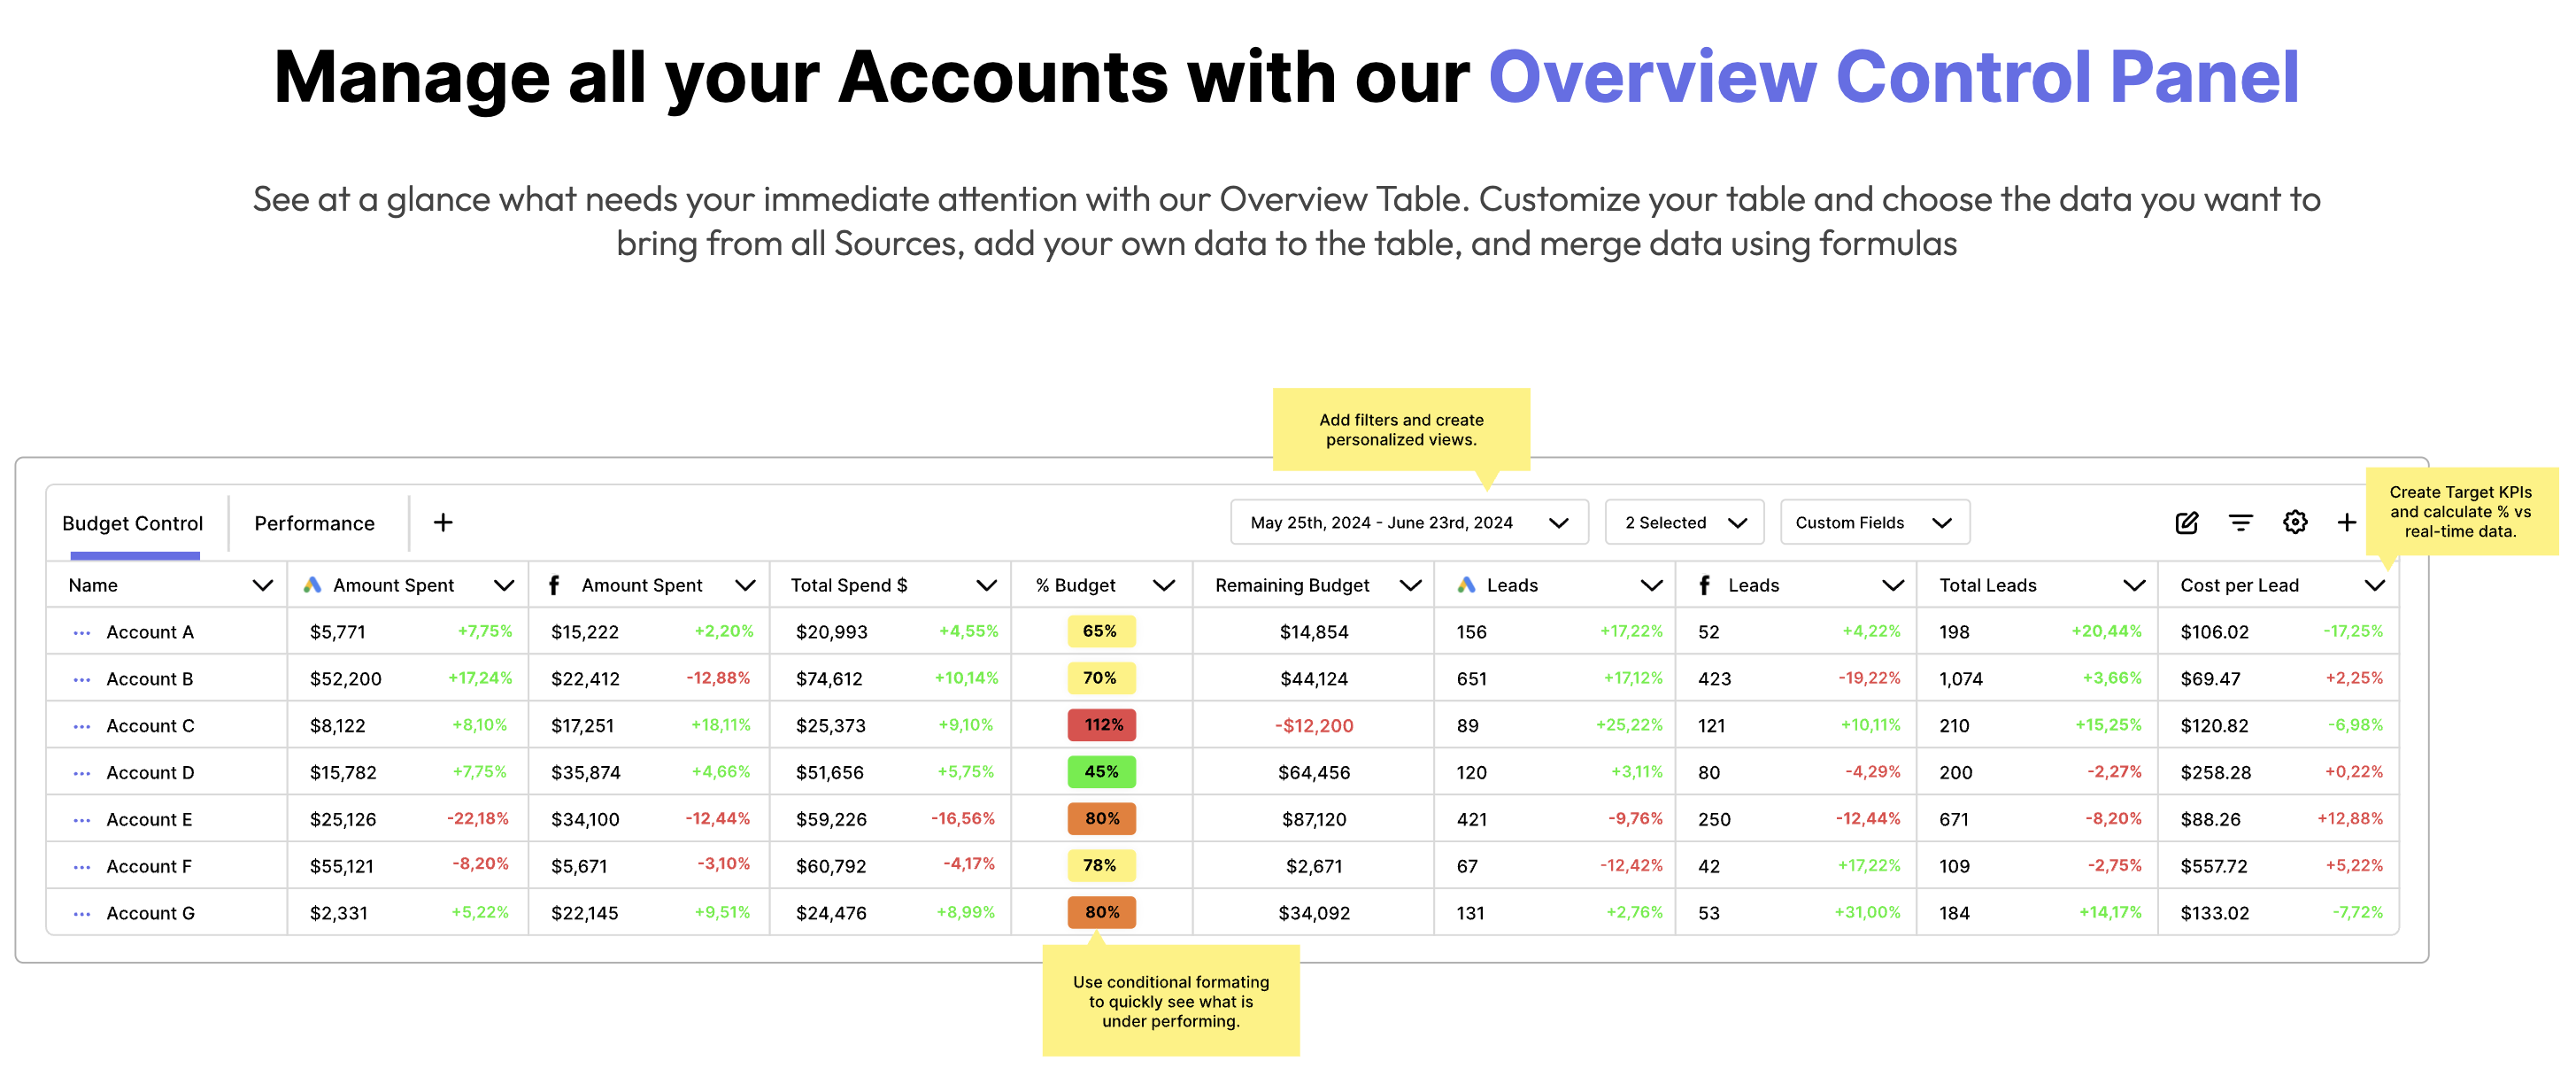Open Account D three-dot menu
This screenshot has height=1084, width=2576.
(x=82, y=773)
